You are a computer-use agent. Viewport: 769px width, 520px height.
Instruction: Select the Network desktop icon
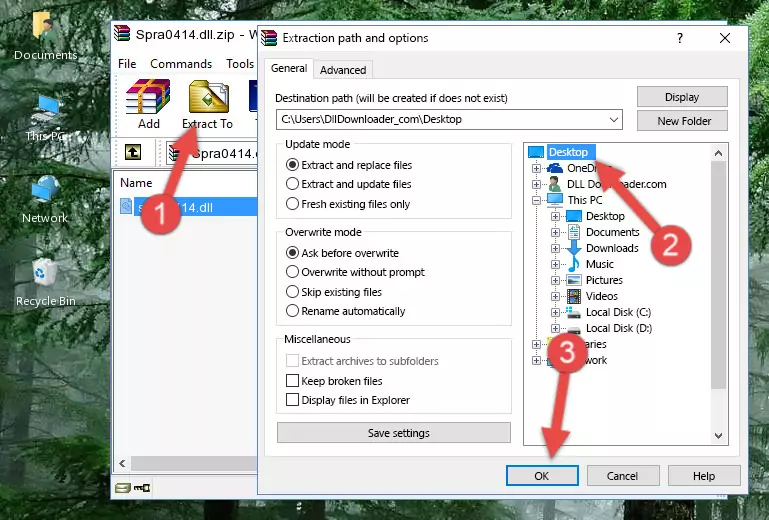click(45, 200)
